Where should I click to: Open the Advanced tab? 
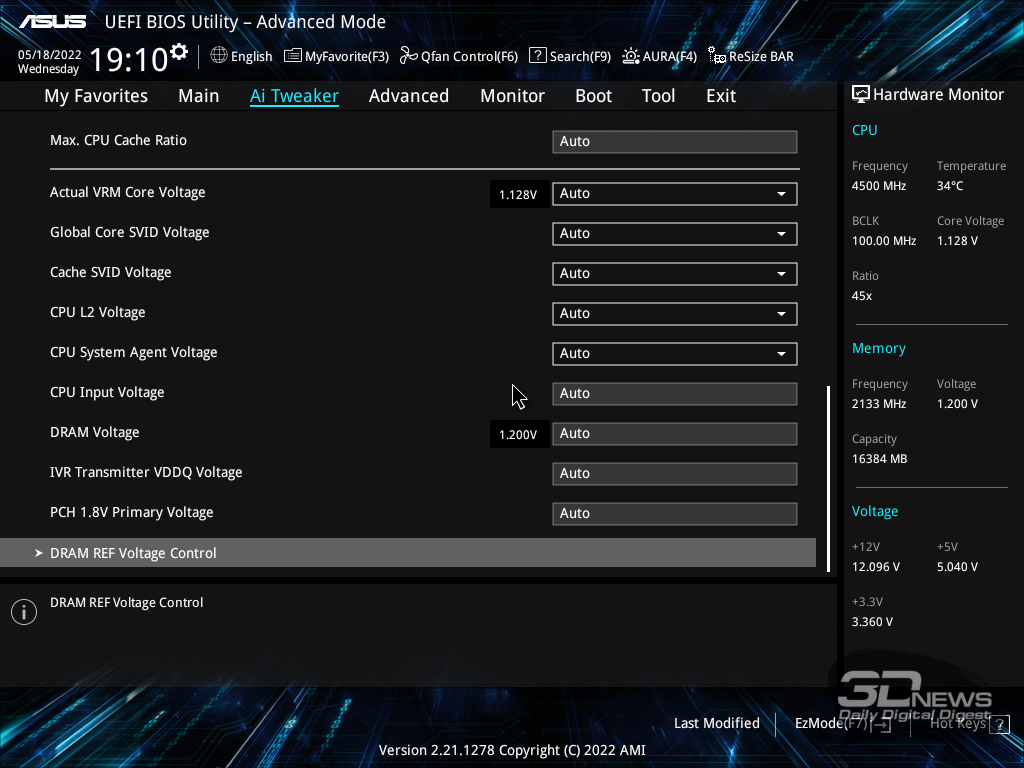pos(409,96)
